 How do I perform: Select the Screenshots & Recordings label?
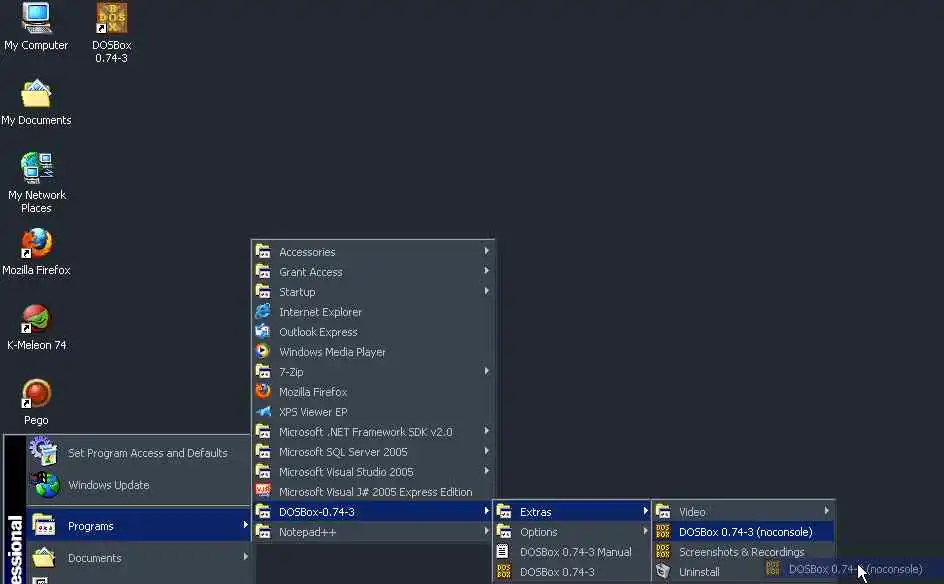tap(741, 551)
